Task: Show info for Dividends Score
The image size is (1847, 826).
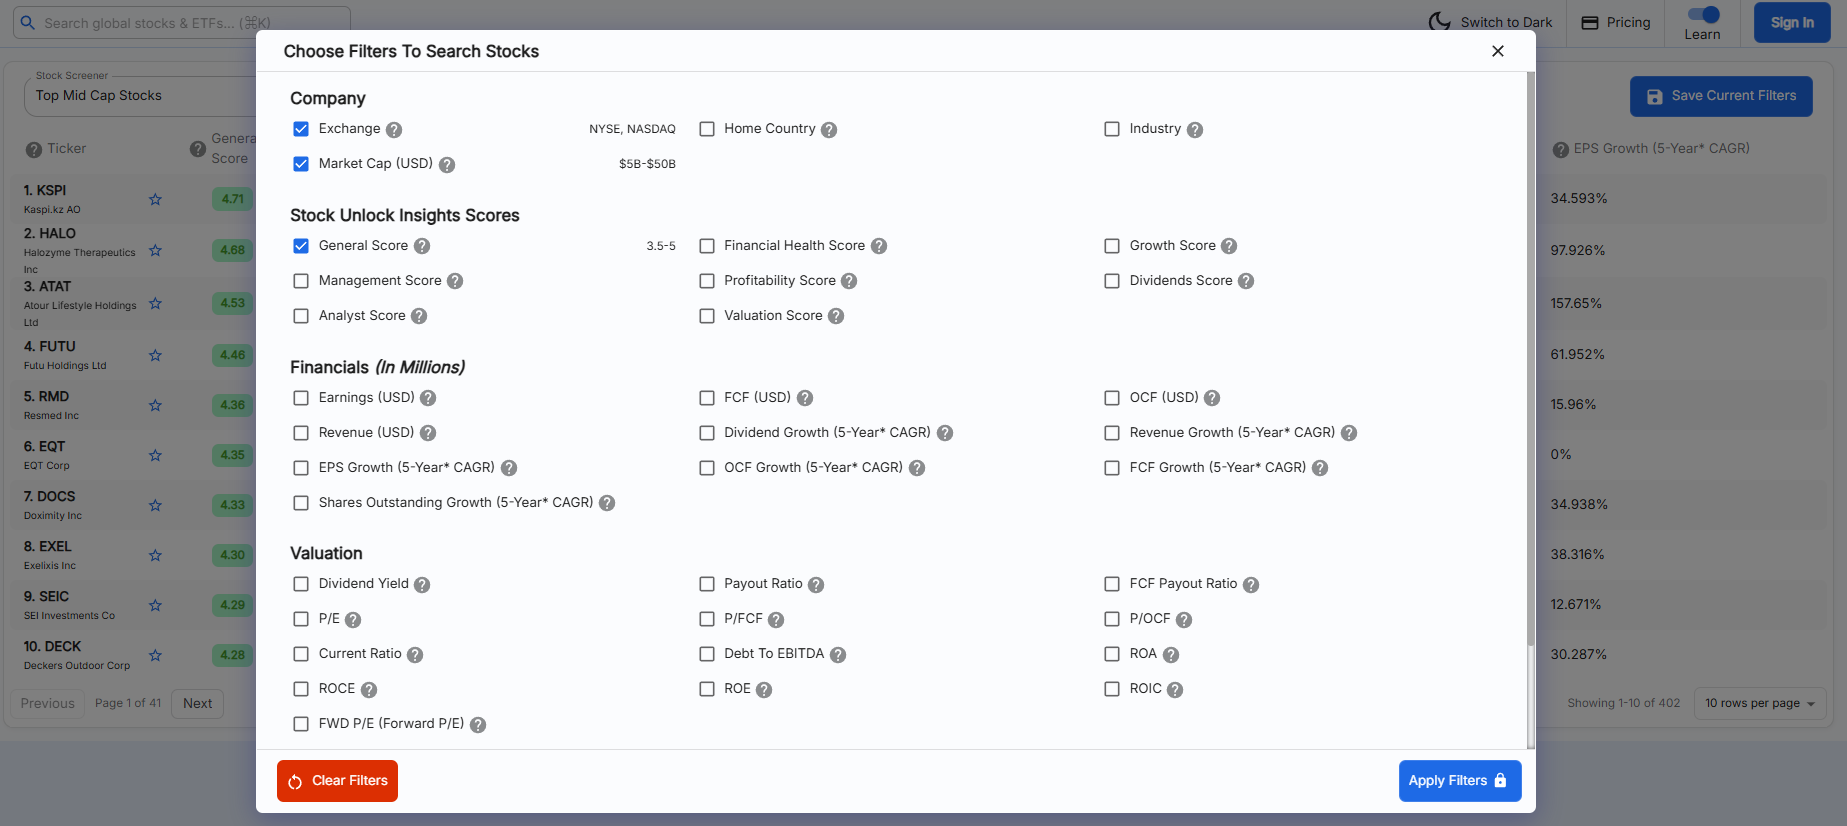Action: click(1246, 281)
